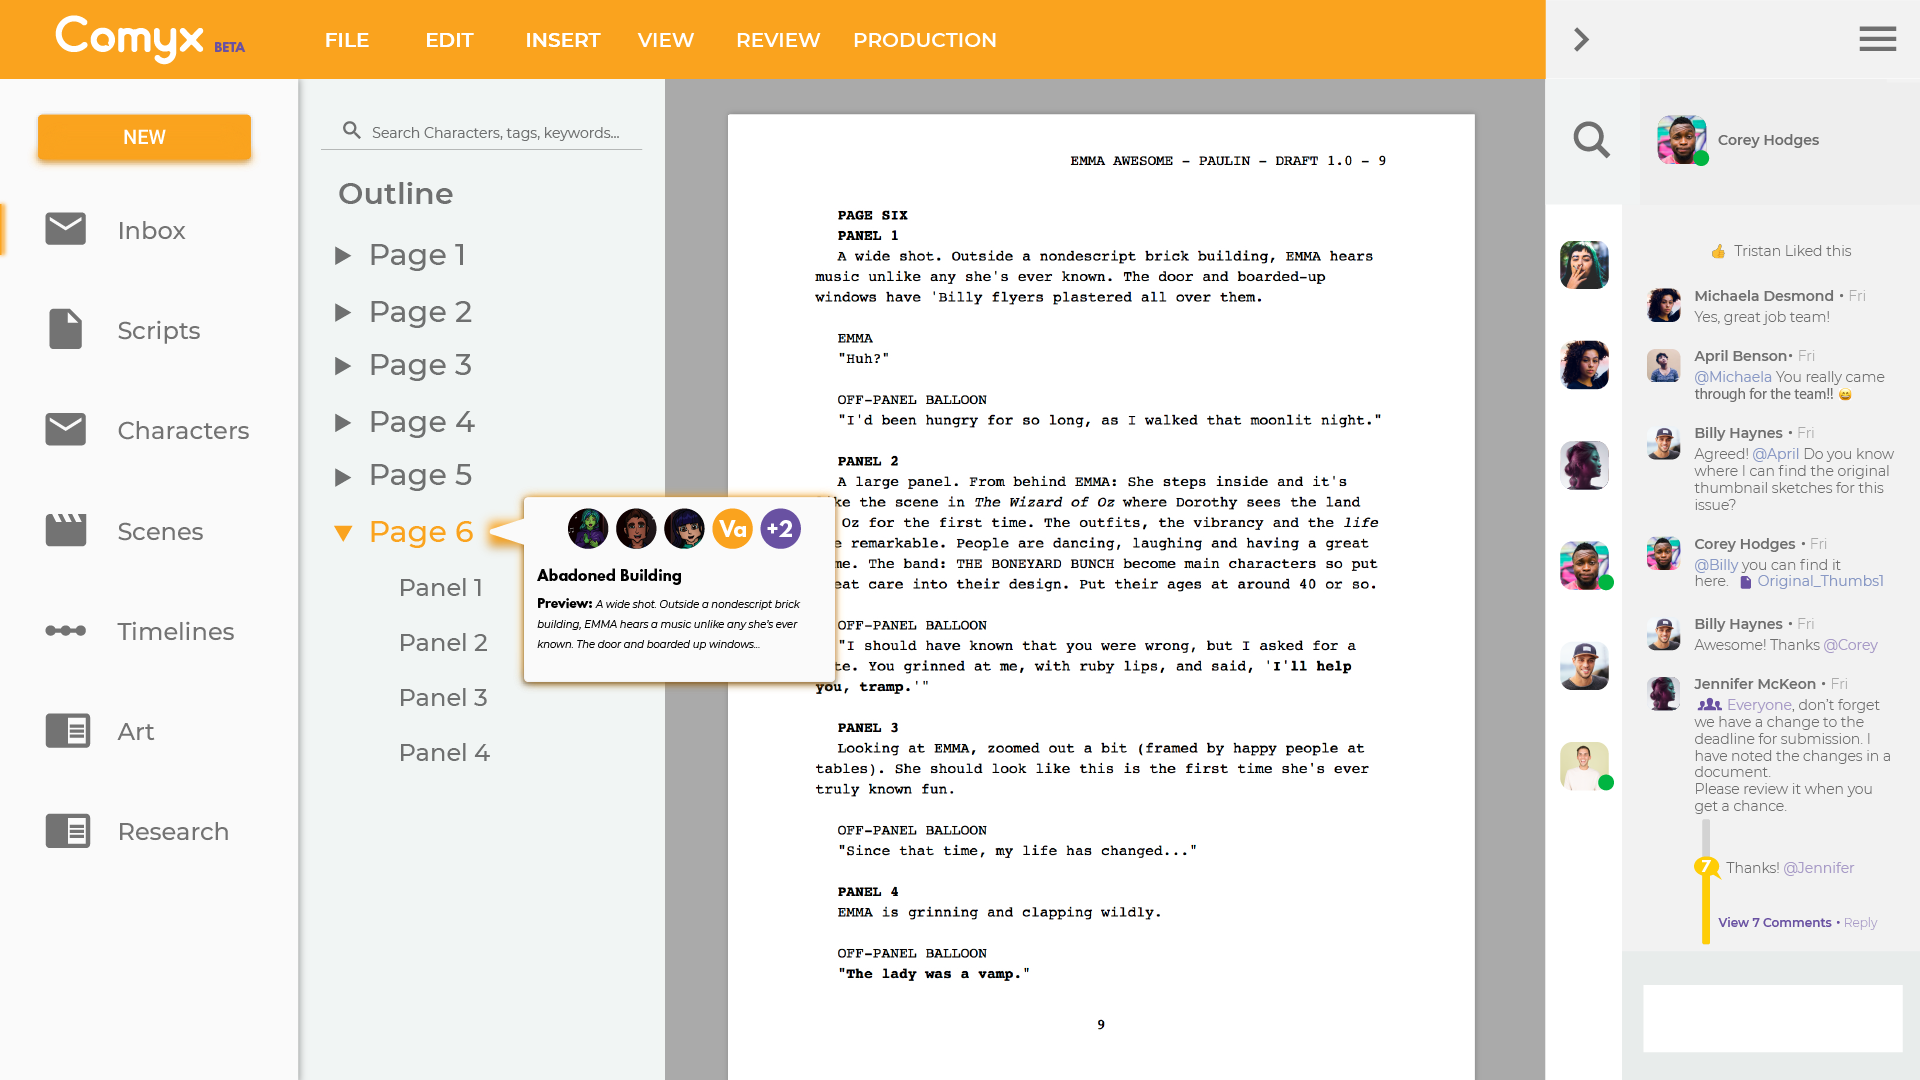Select the Timelines icon in sidebar

pos(66,630)
